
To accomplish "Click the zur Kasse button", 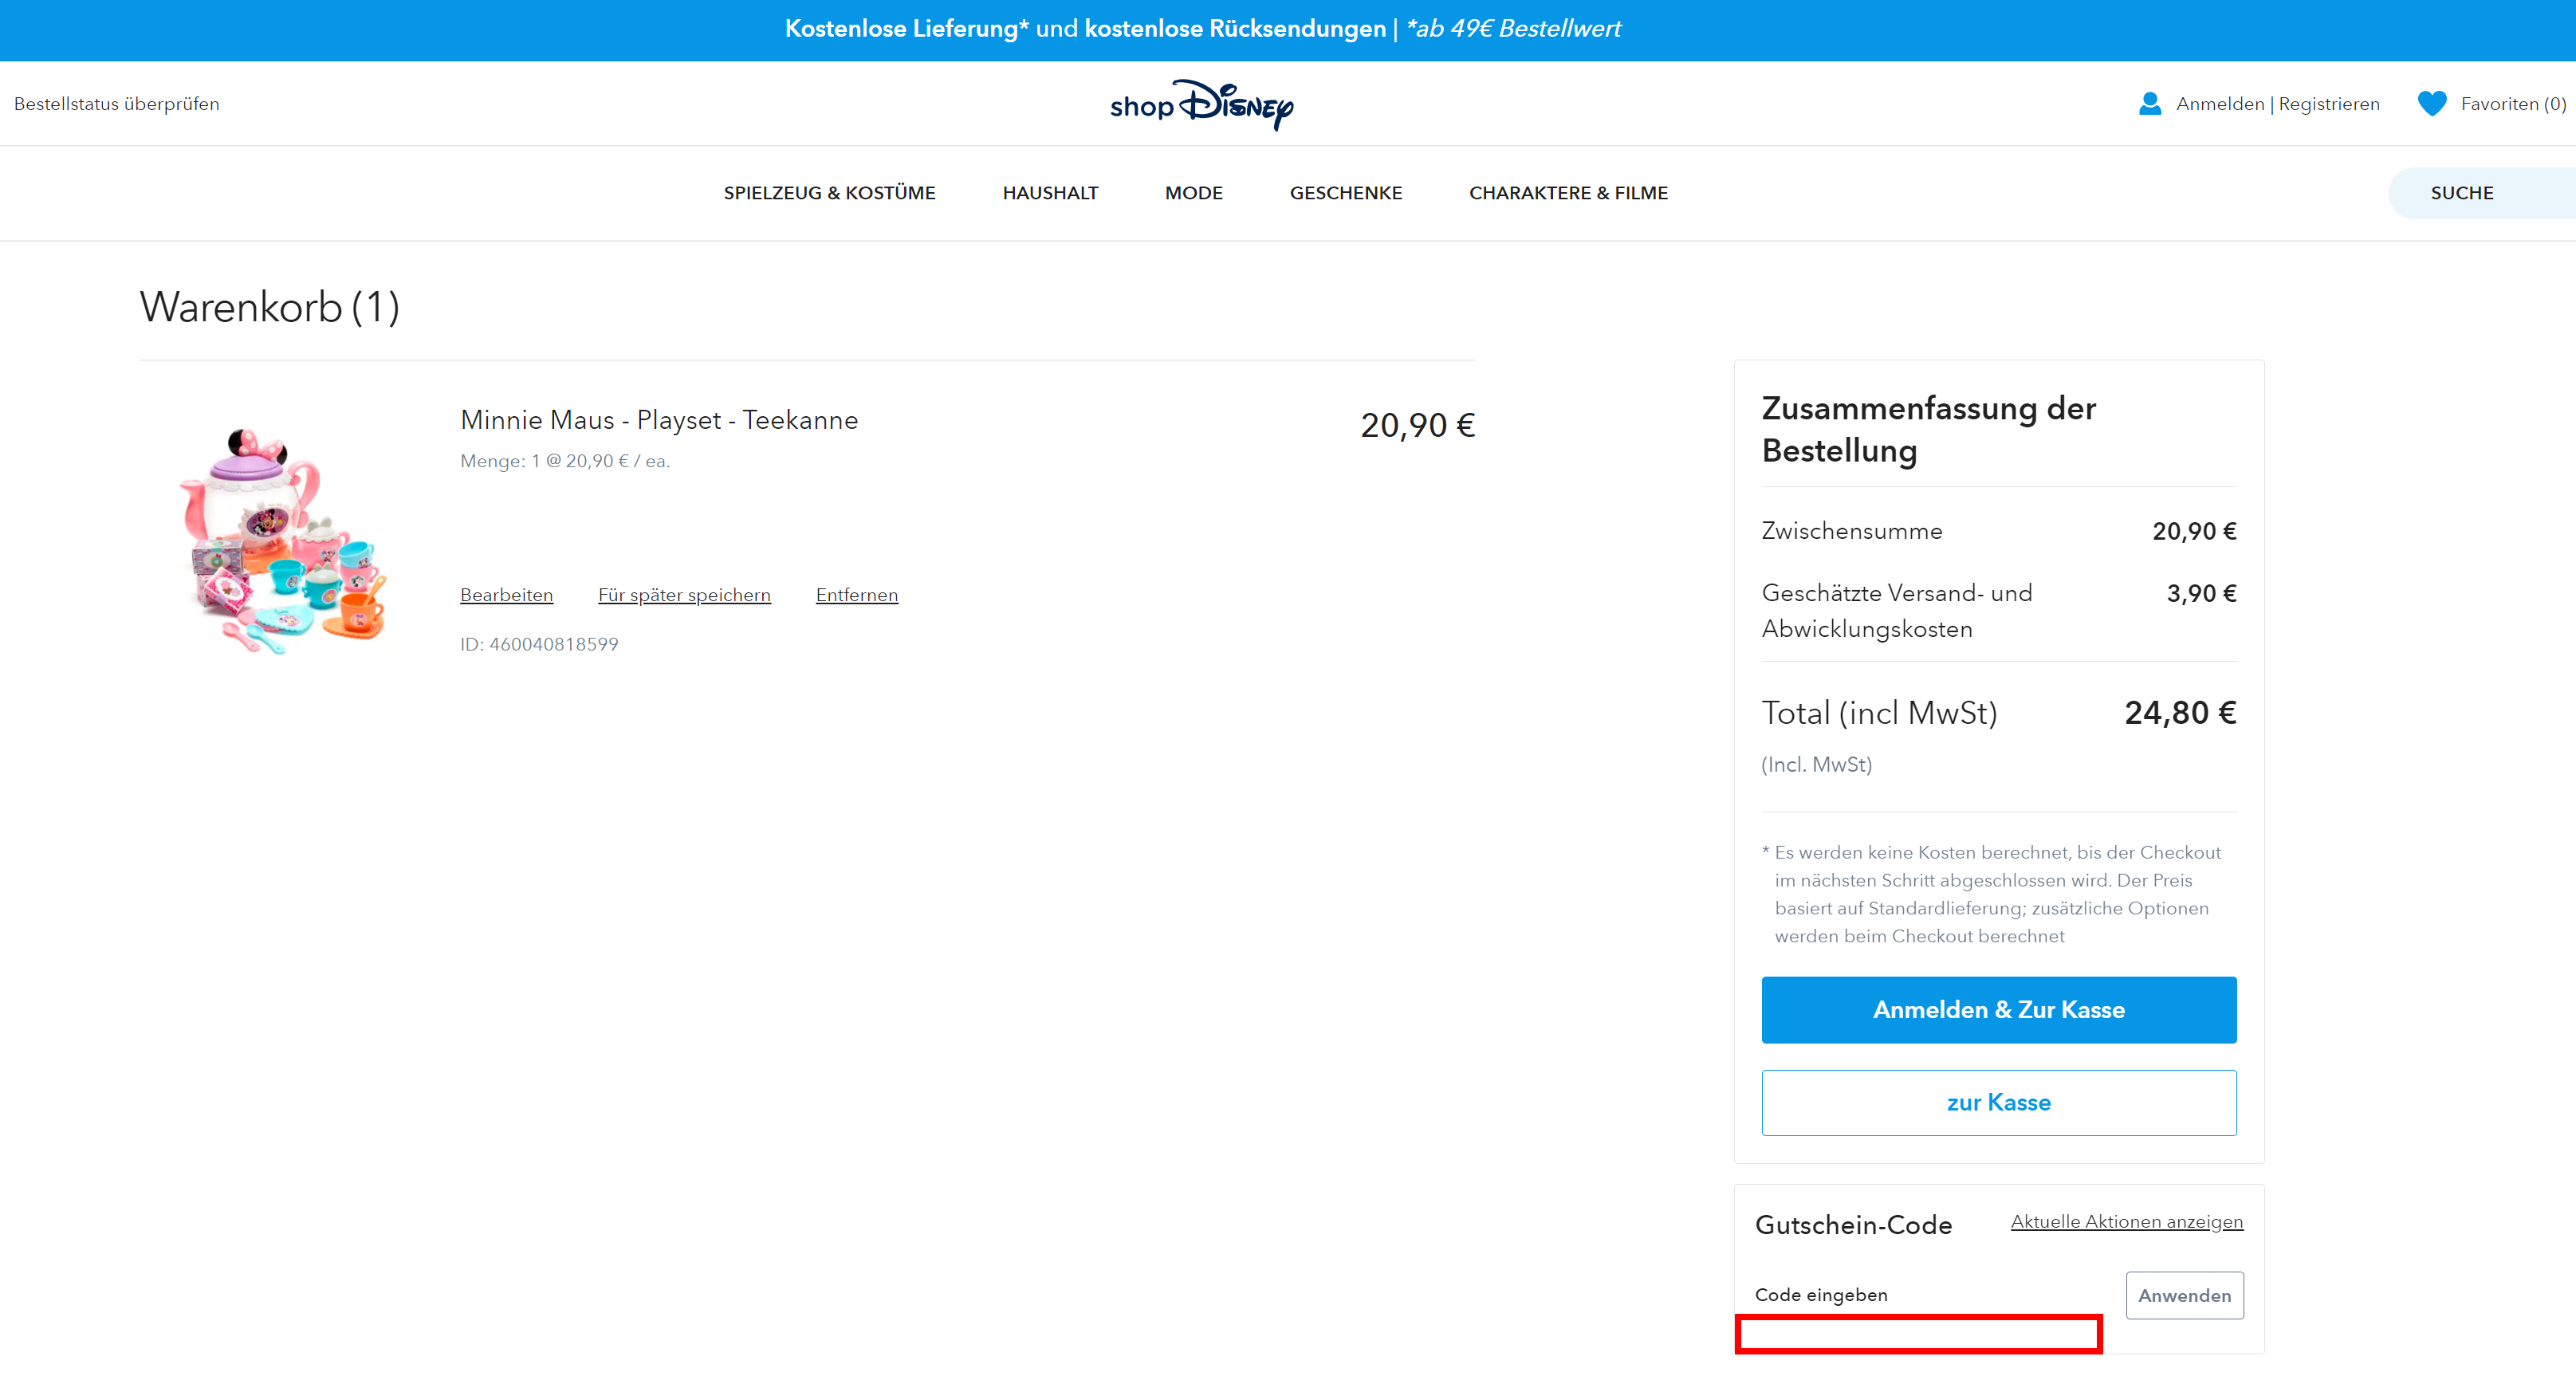I will [1998, 1103].
